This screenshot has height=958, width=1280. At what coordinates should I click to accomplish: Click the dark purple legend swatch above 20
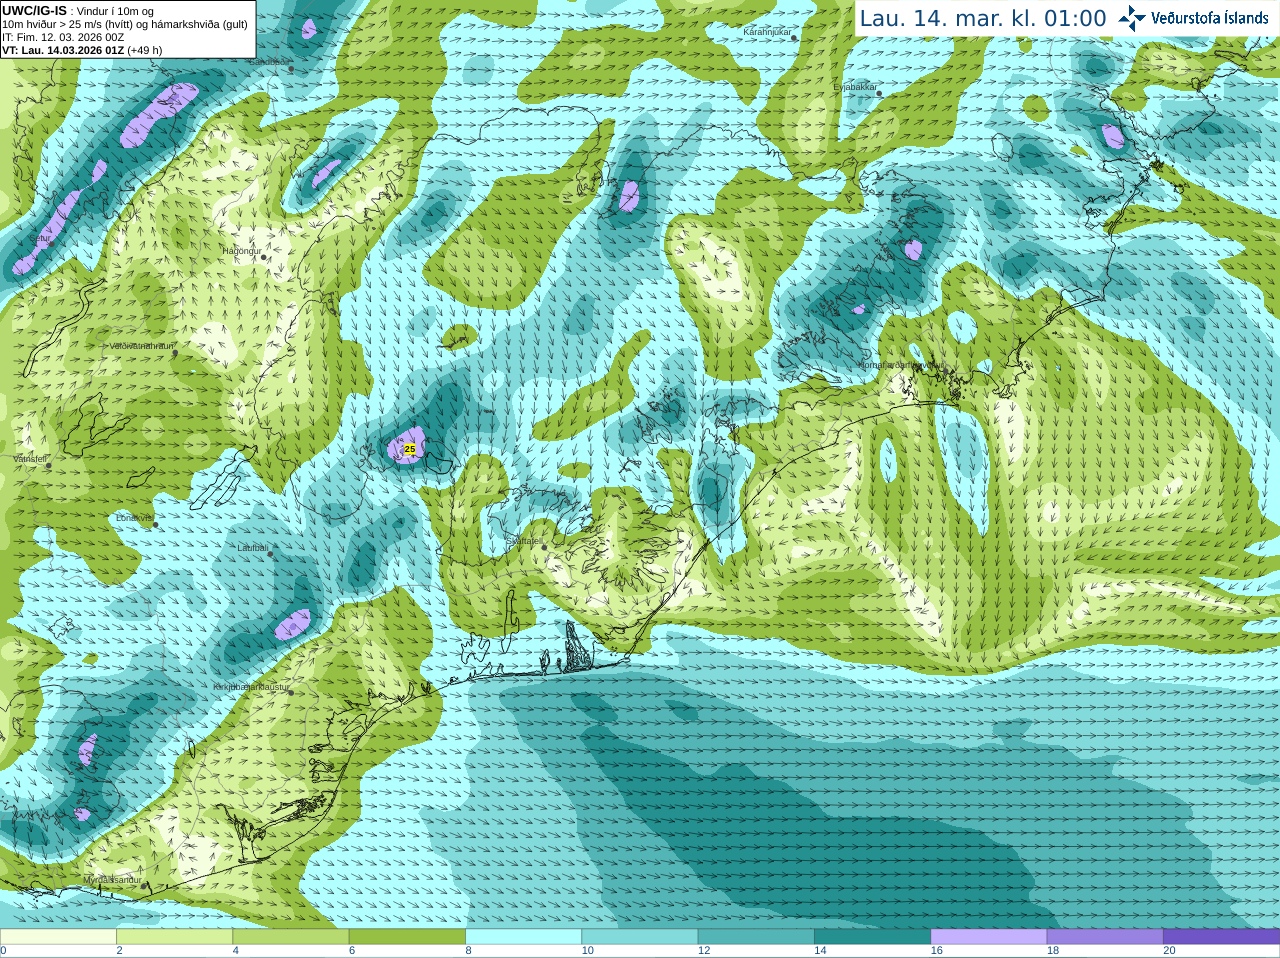[1221, 936]
